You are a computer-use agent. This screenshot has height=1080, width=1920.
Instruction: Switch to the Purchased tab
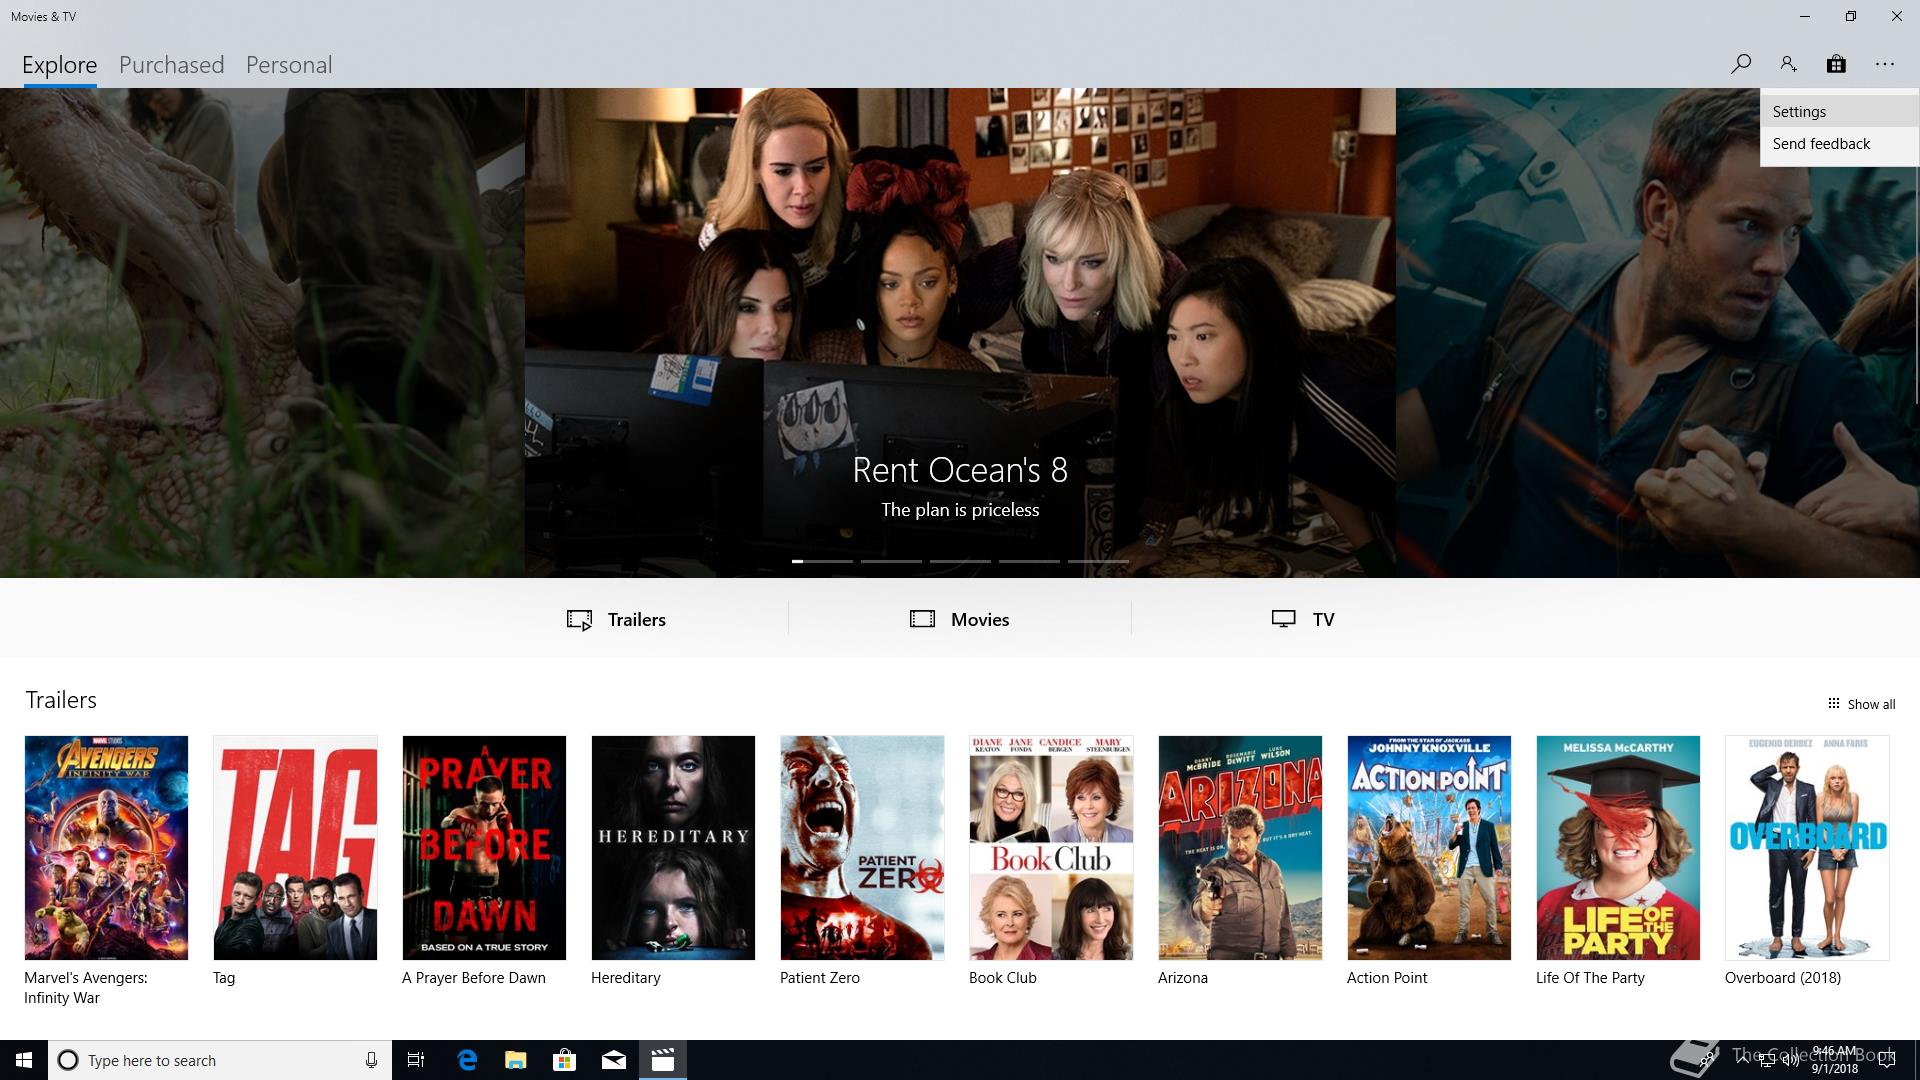point(171,65)
